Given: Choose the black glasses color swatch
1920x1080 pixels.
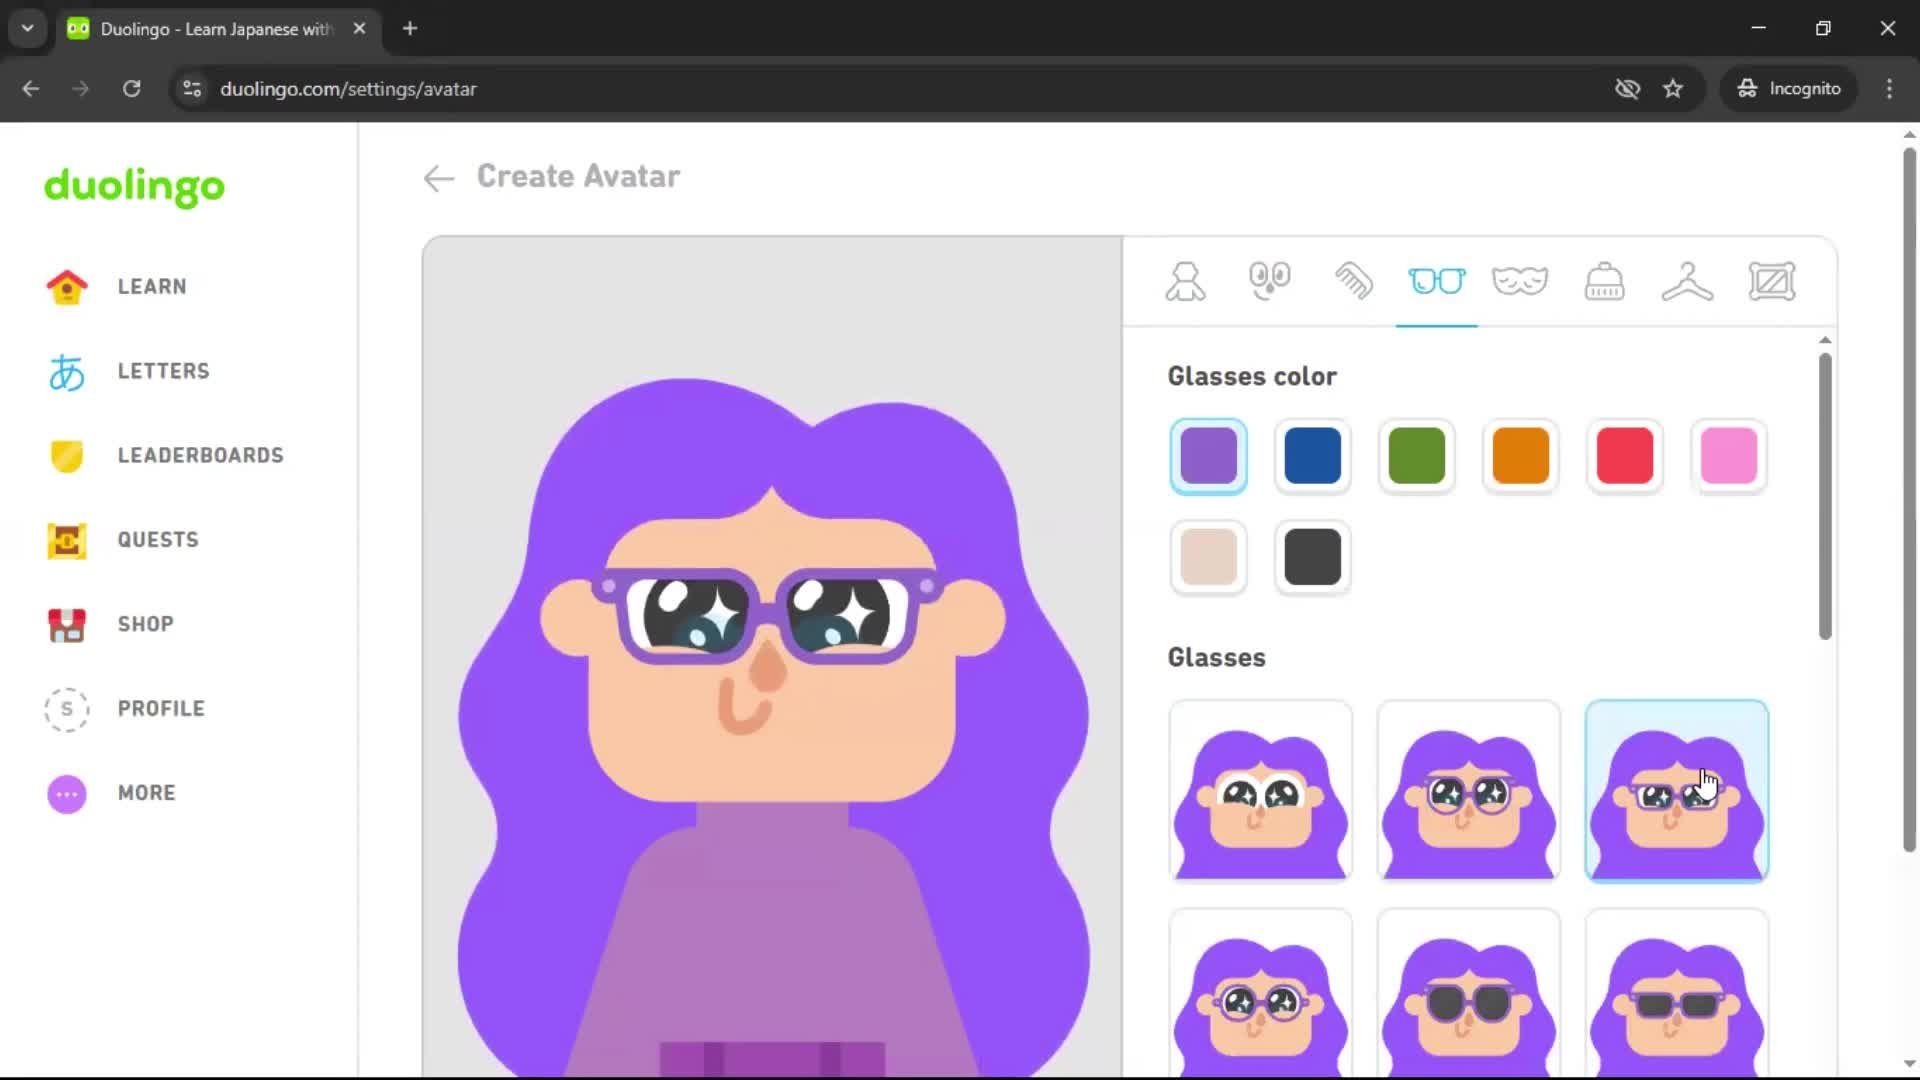Looking at the screenshot, I should point(1312,557).
